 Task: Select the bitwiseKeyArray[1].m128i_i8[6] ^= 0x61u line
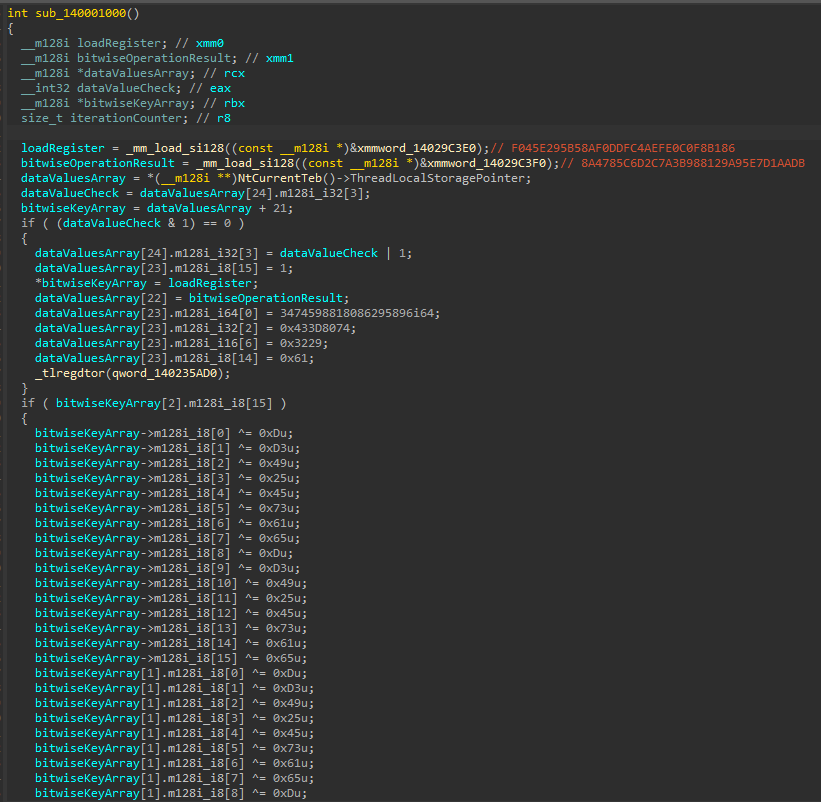point(174,763)
